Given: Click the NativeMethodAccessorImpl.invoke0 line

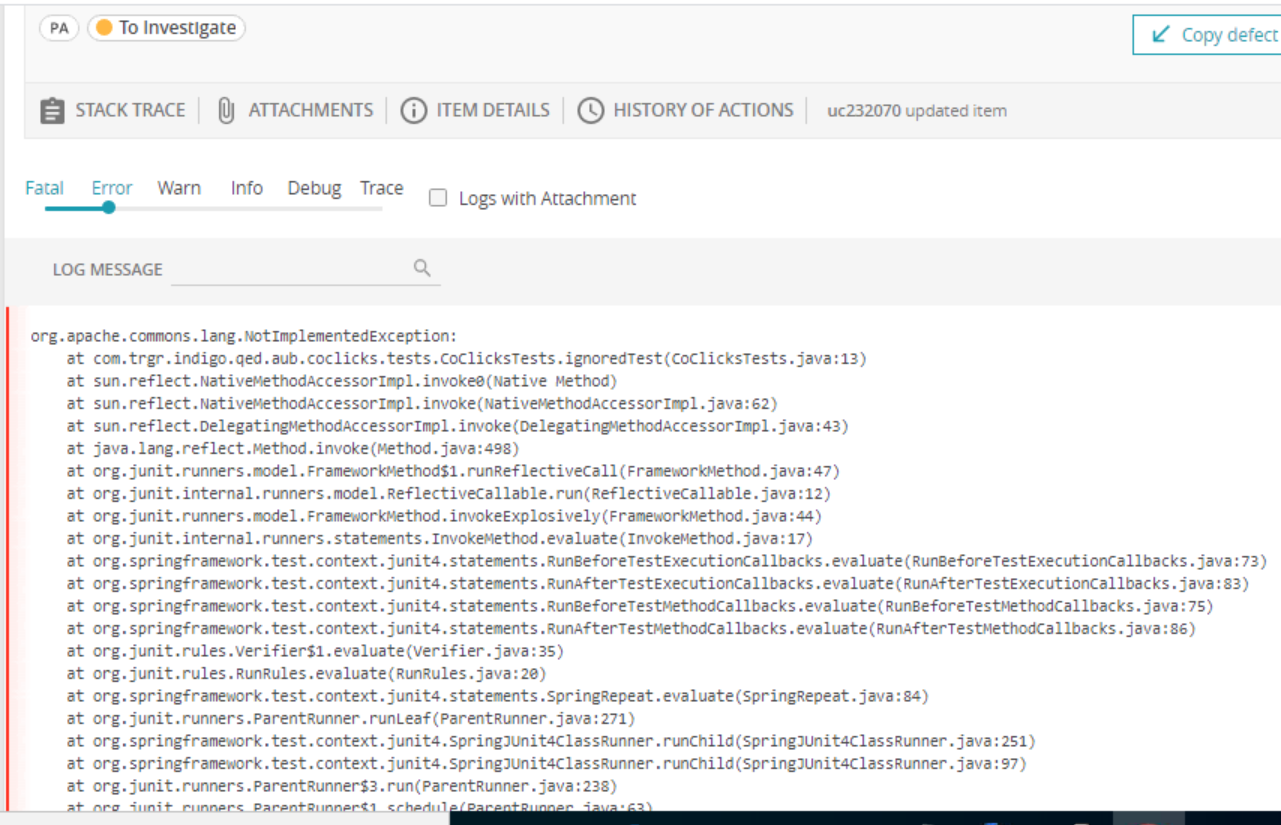Looking at the screenshot, I should (342, 381).
